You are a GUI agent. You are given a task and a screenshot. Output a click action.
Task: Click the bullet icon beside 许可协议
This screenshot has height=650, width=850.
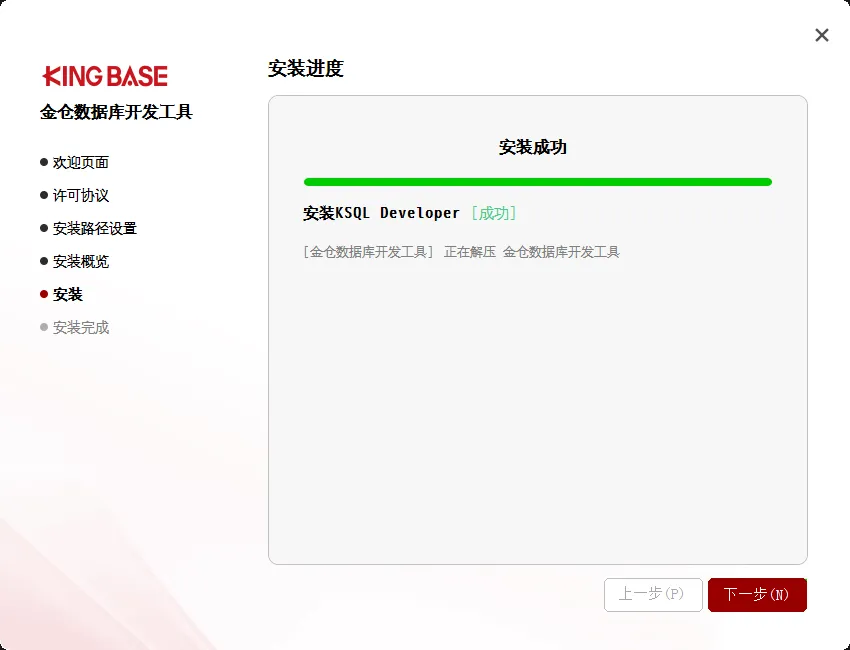coord(42,195)
